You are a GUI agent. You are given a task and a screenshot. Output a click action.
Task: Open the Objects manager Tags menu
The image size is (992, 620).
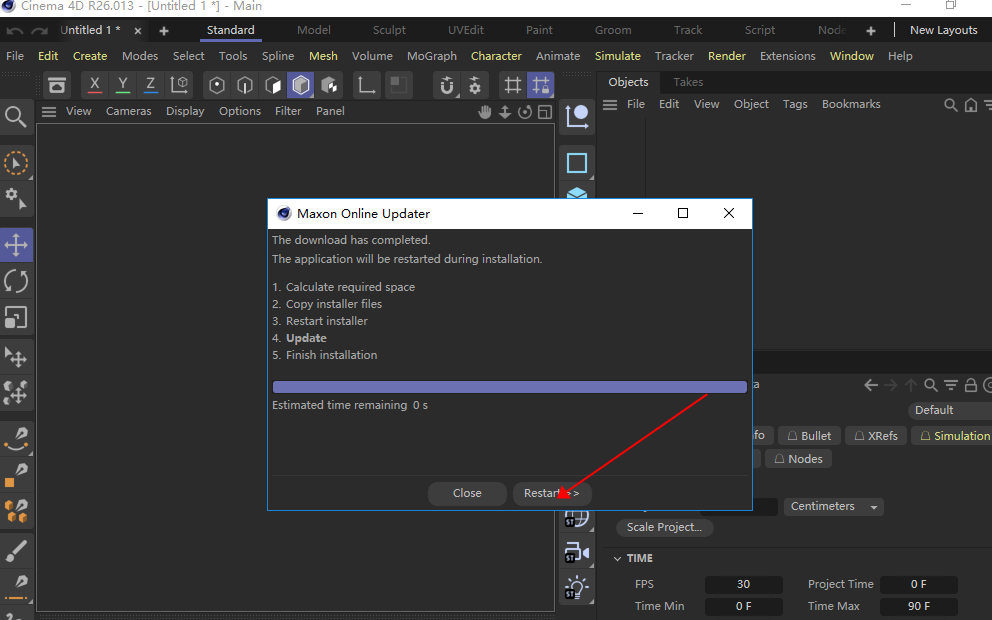coord(795,104)
